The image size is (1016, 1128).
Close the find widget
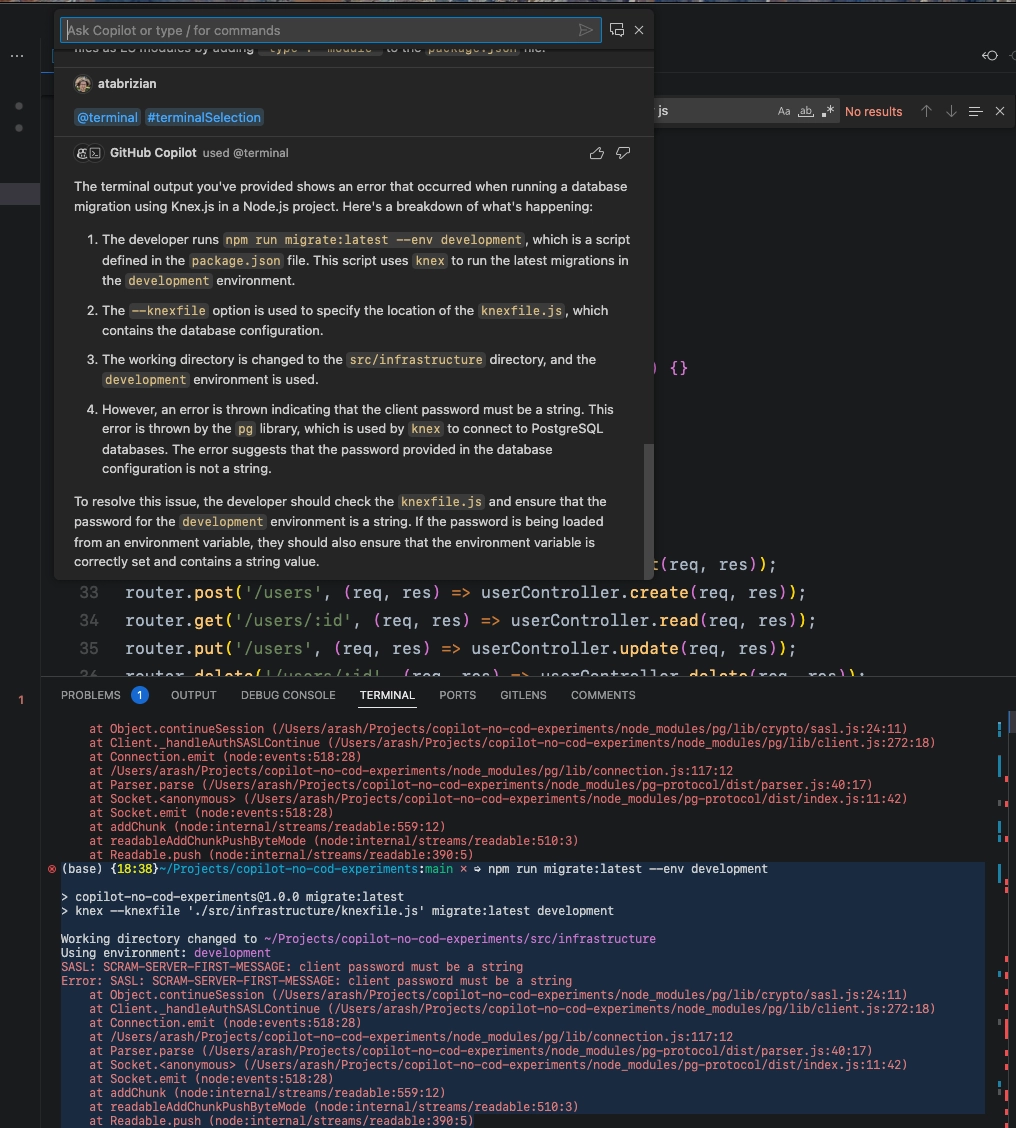point(999,112)
